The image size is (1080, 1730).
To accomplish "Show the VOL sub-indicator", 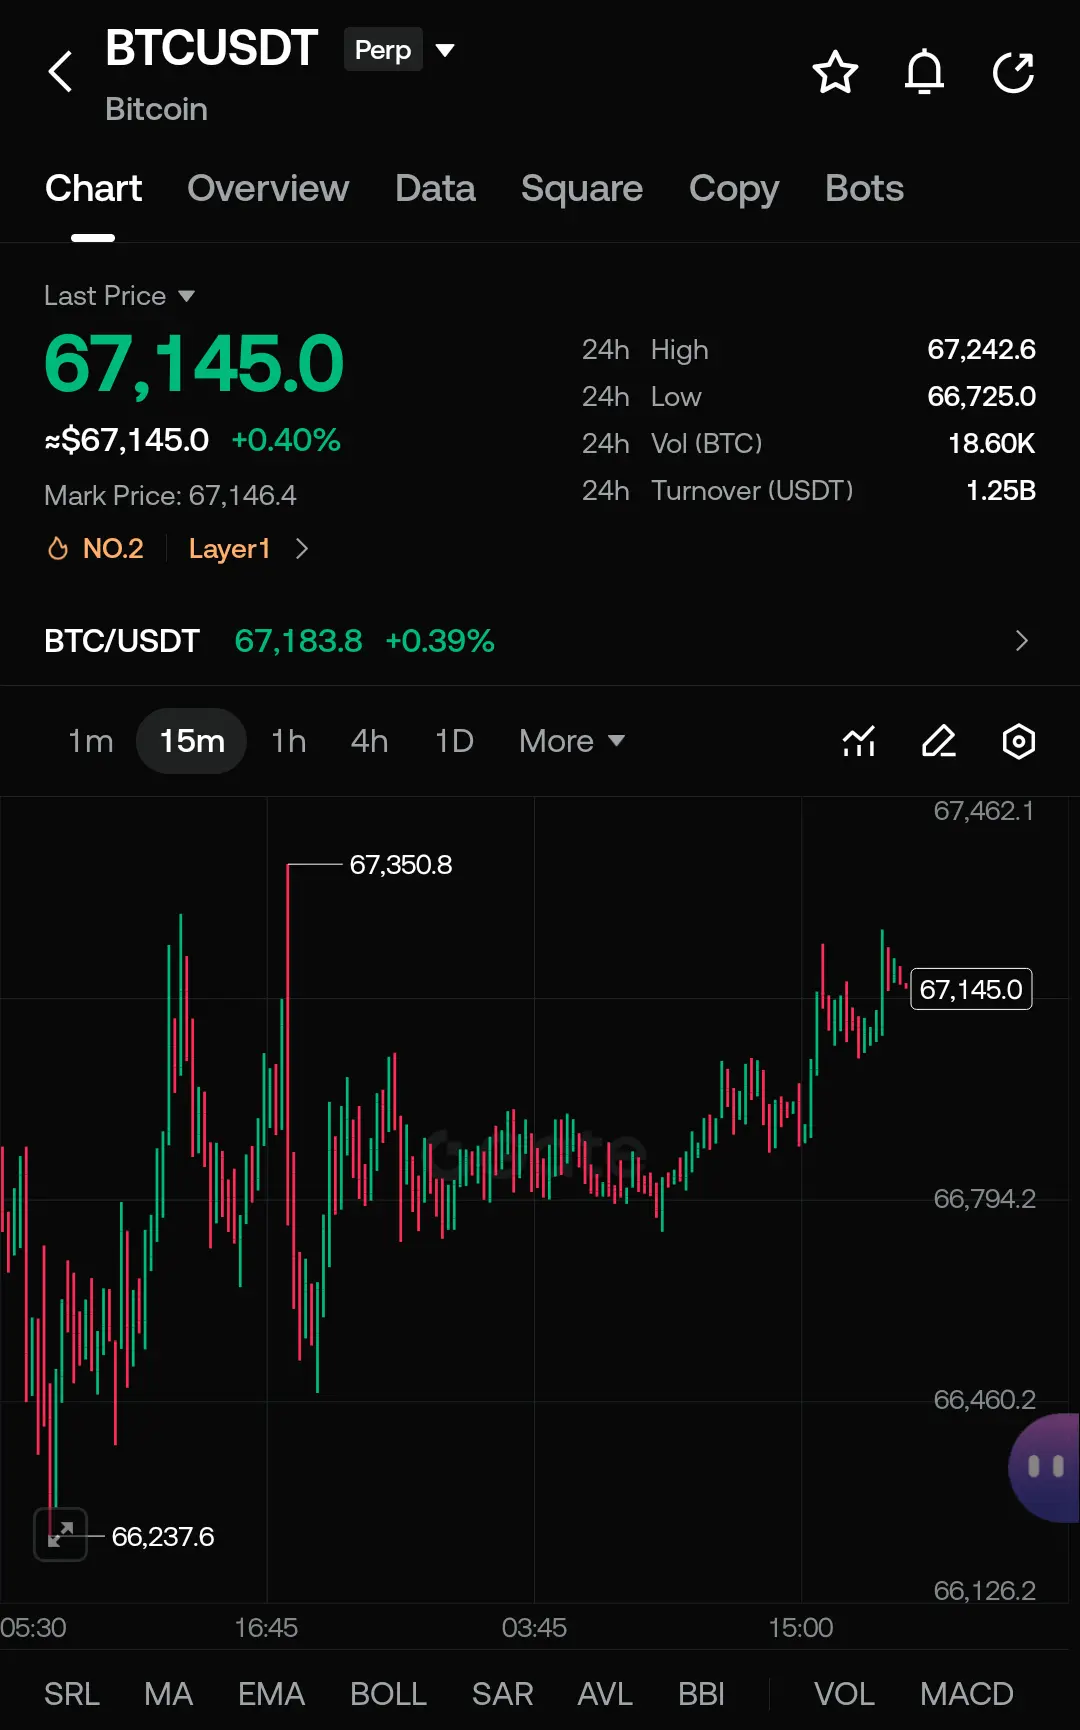I will point(844,1694).
